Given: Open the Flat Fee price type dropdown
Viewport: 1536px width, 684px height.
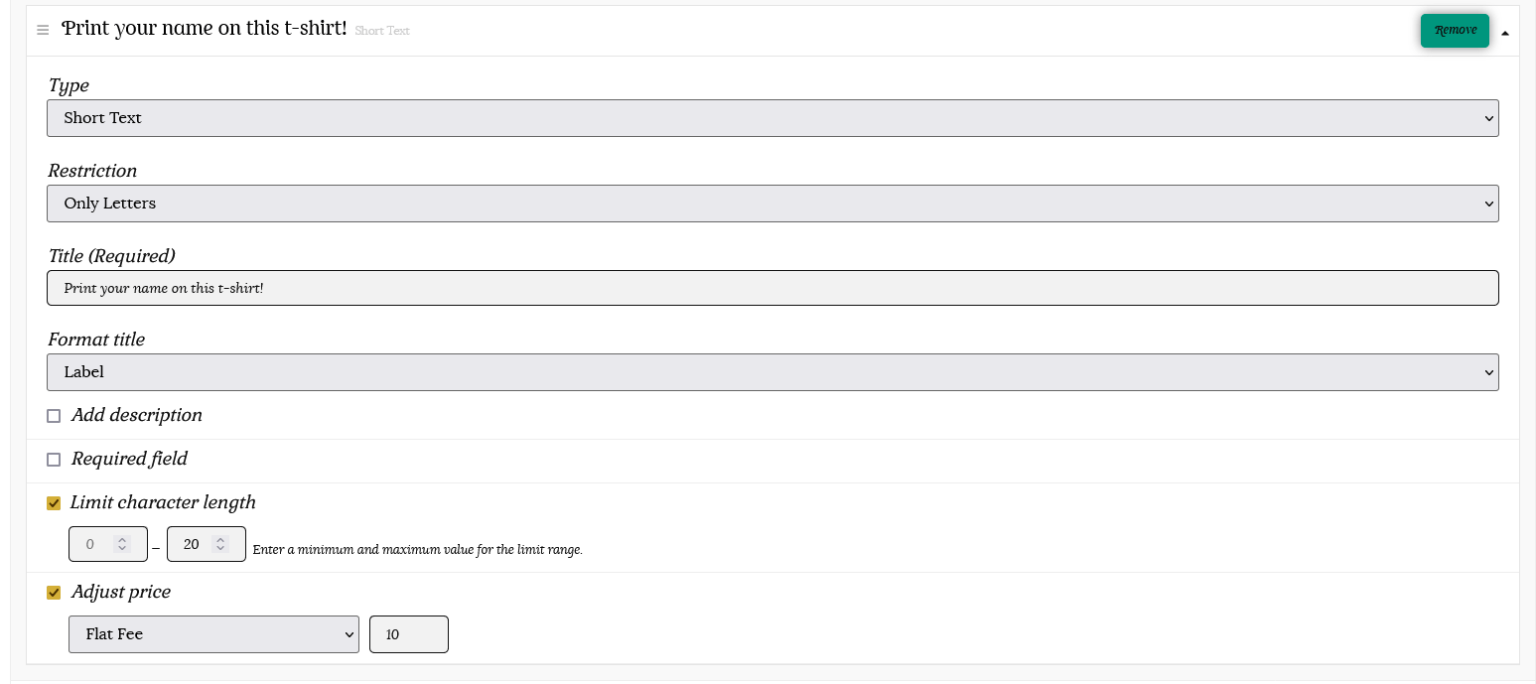Looking at the screenshot, I should click(213, 634).
